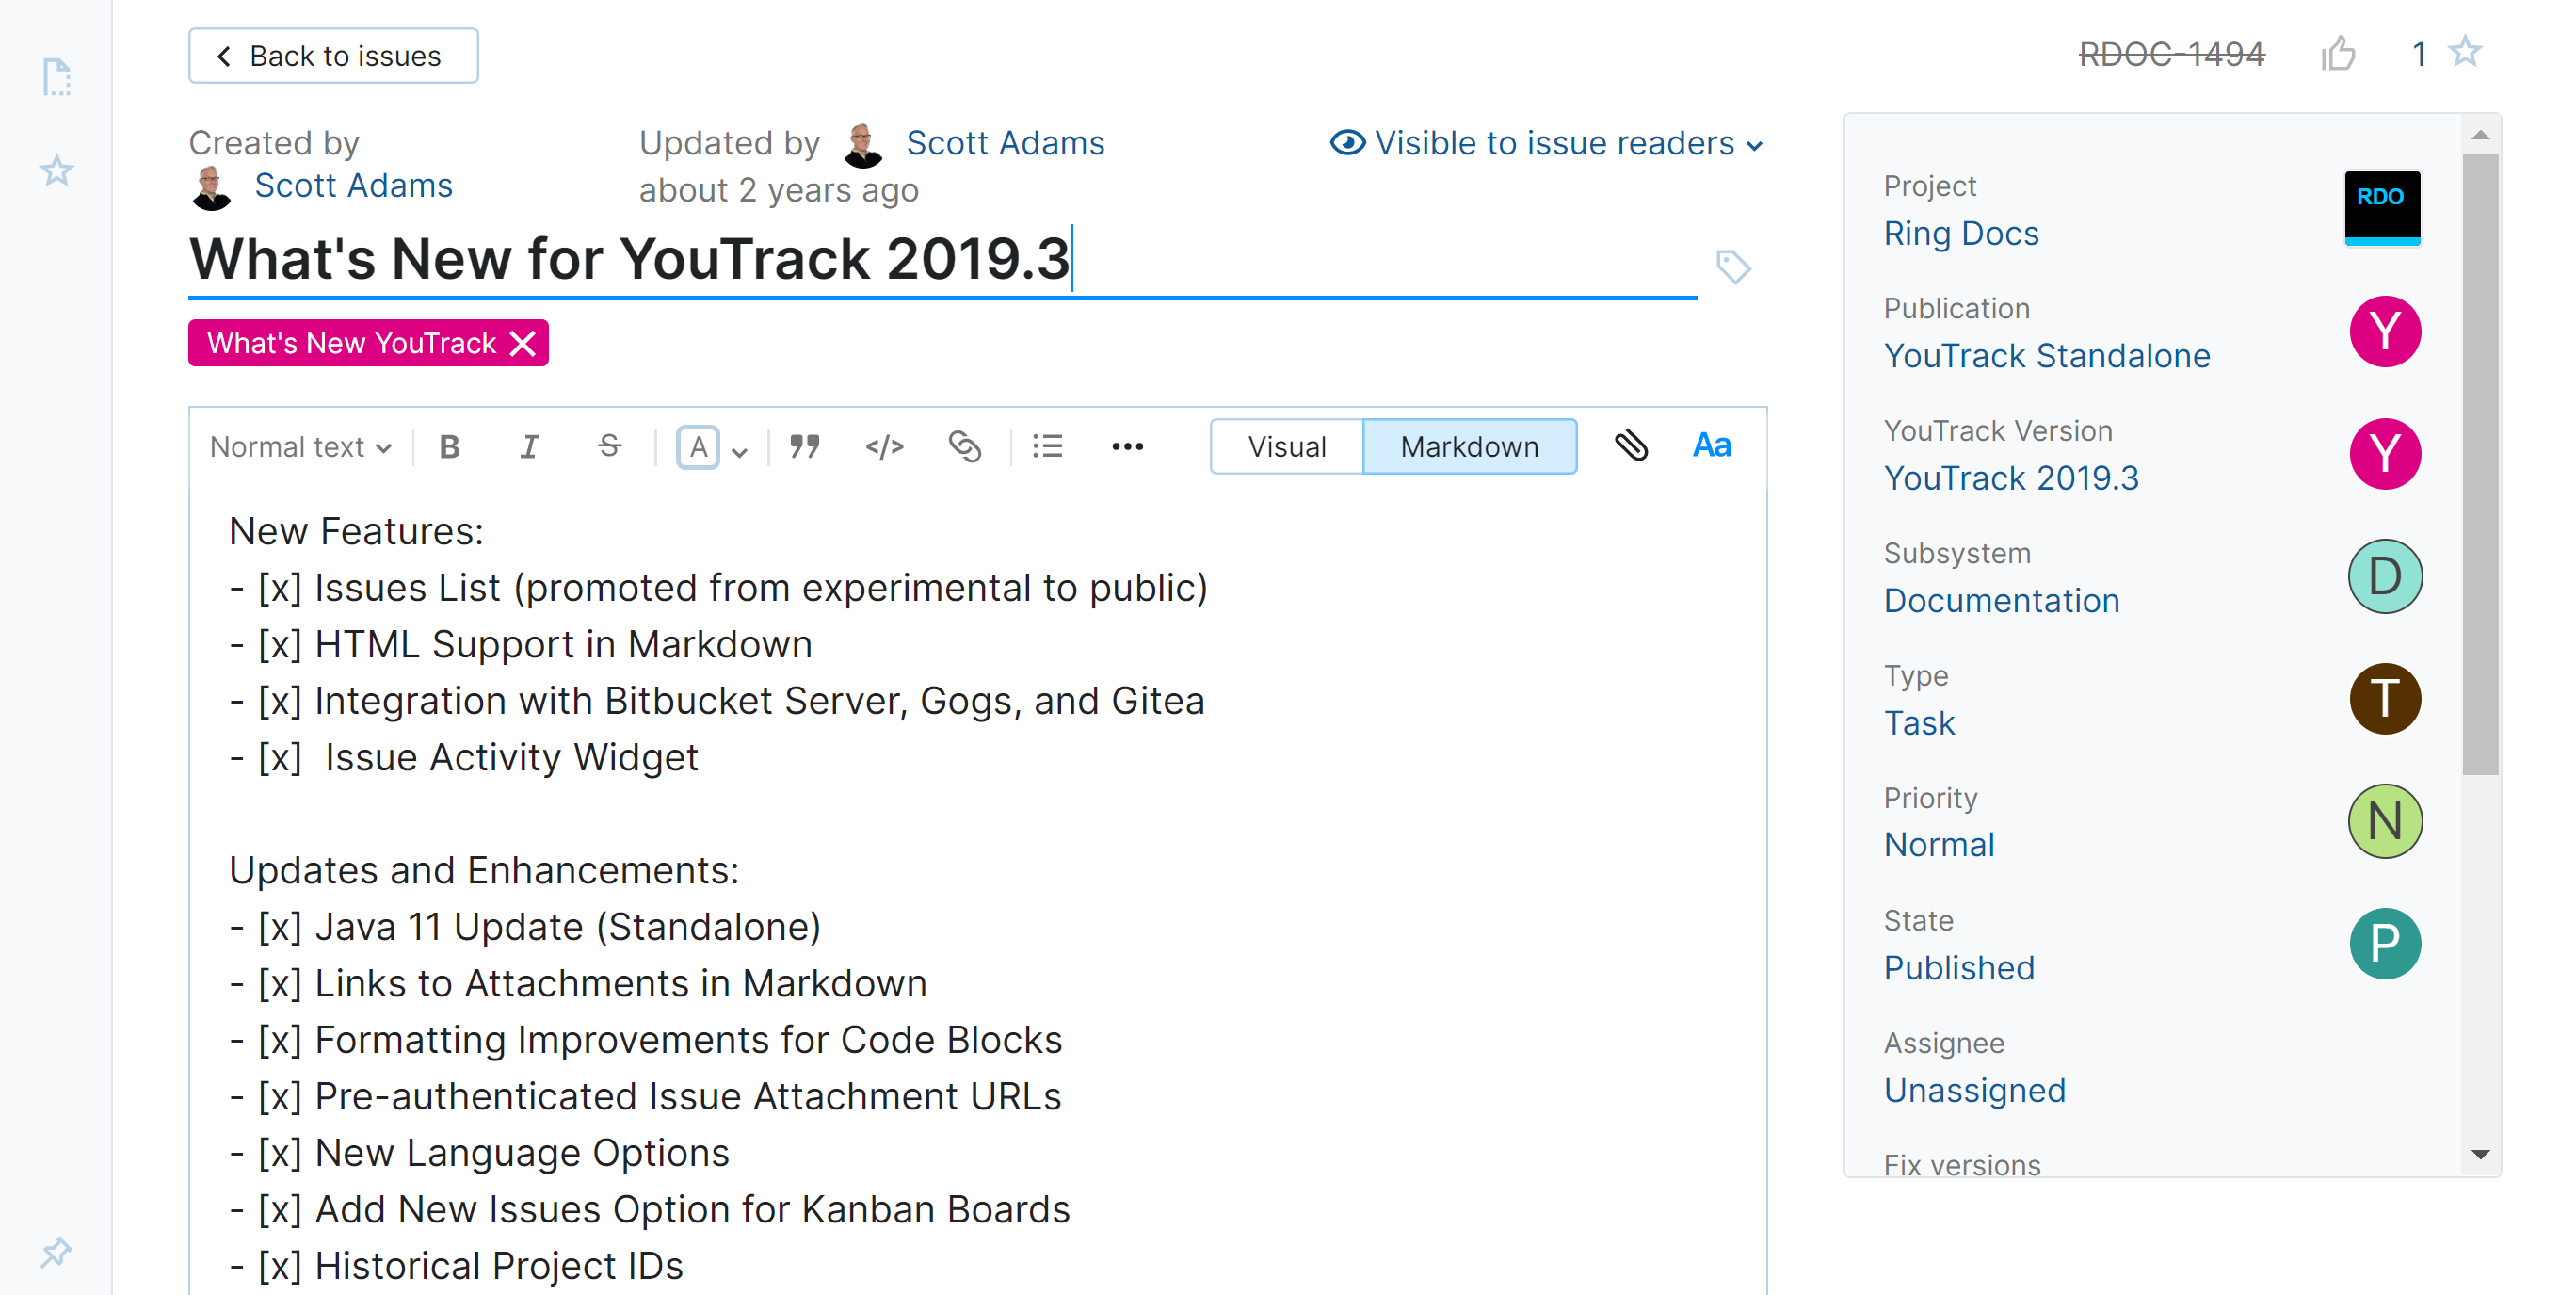Switch to the Visual editor tab
Image resolution: width=2576 pixels, height=1295 pixels.
tap(1286, 446)
